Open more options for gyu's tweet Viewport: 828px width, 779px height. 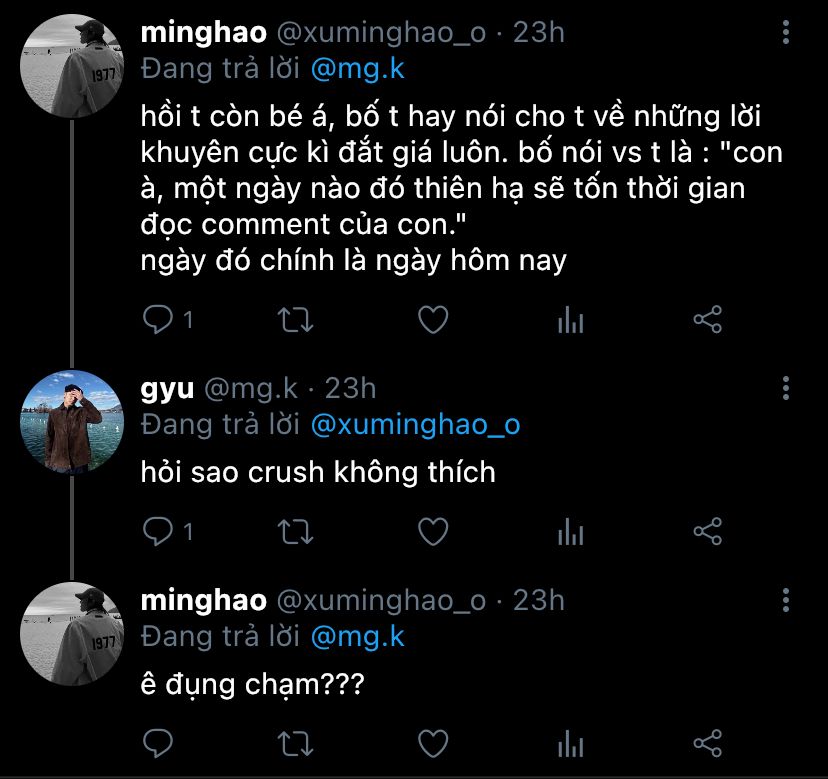point(787,388)
